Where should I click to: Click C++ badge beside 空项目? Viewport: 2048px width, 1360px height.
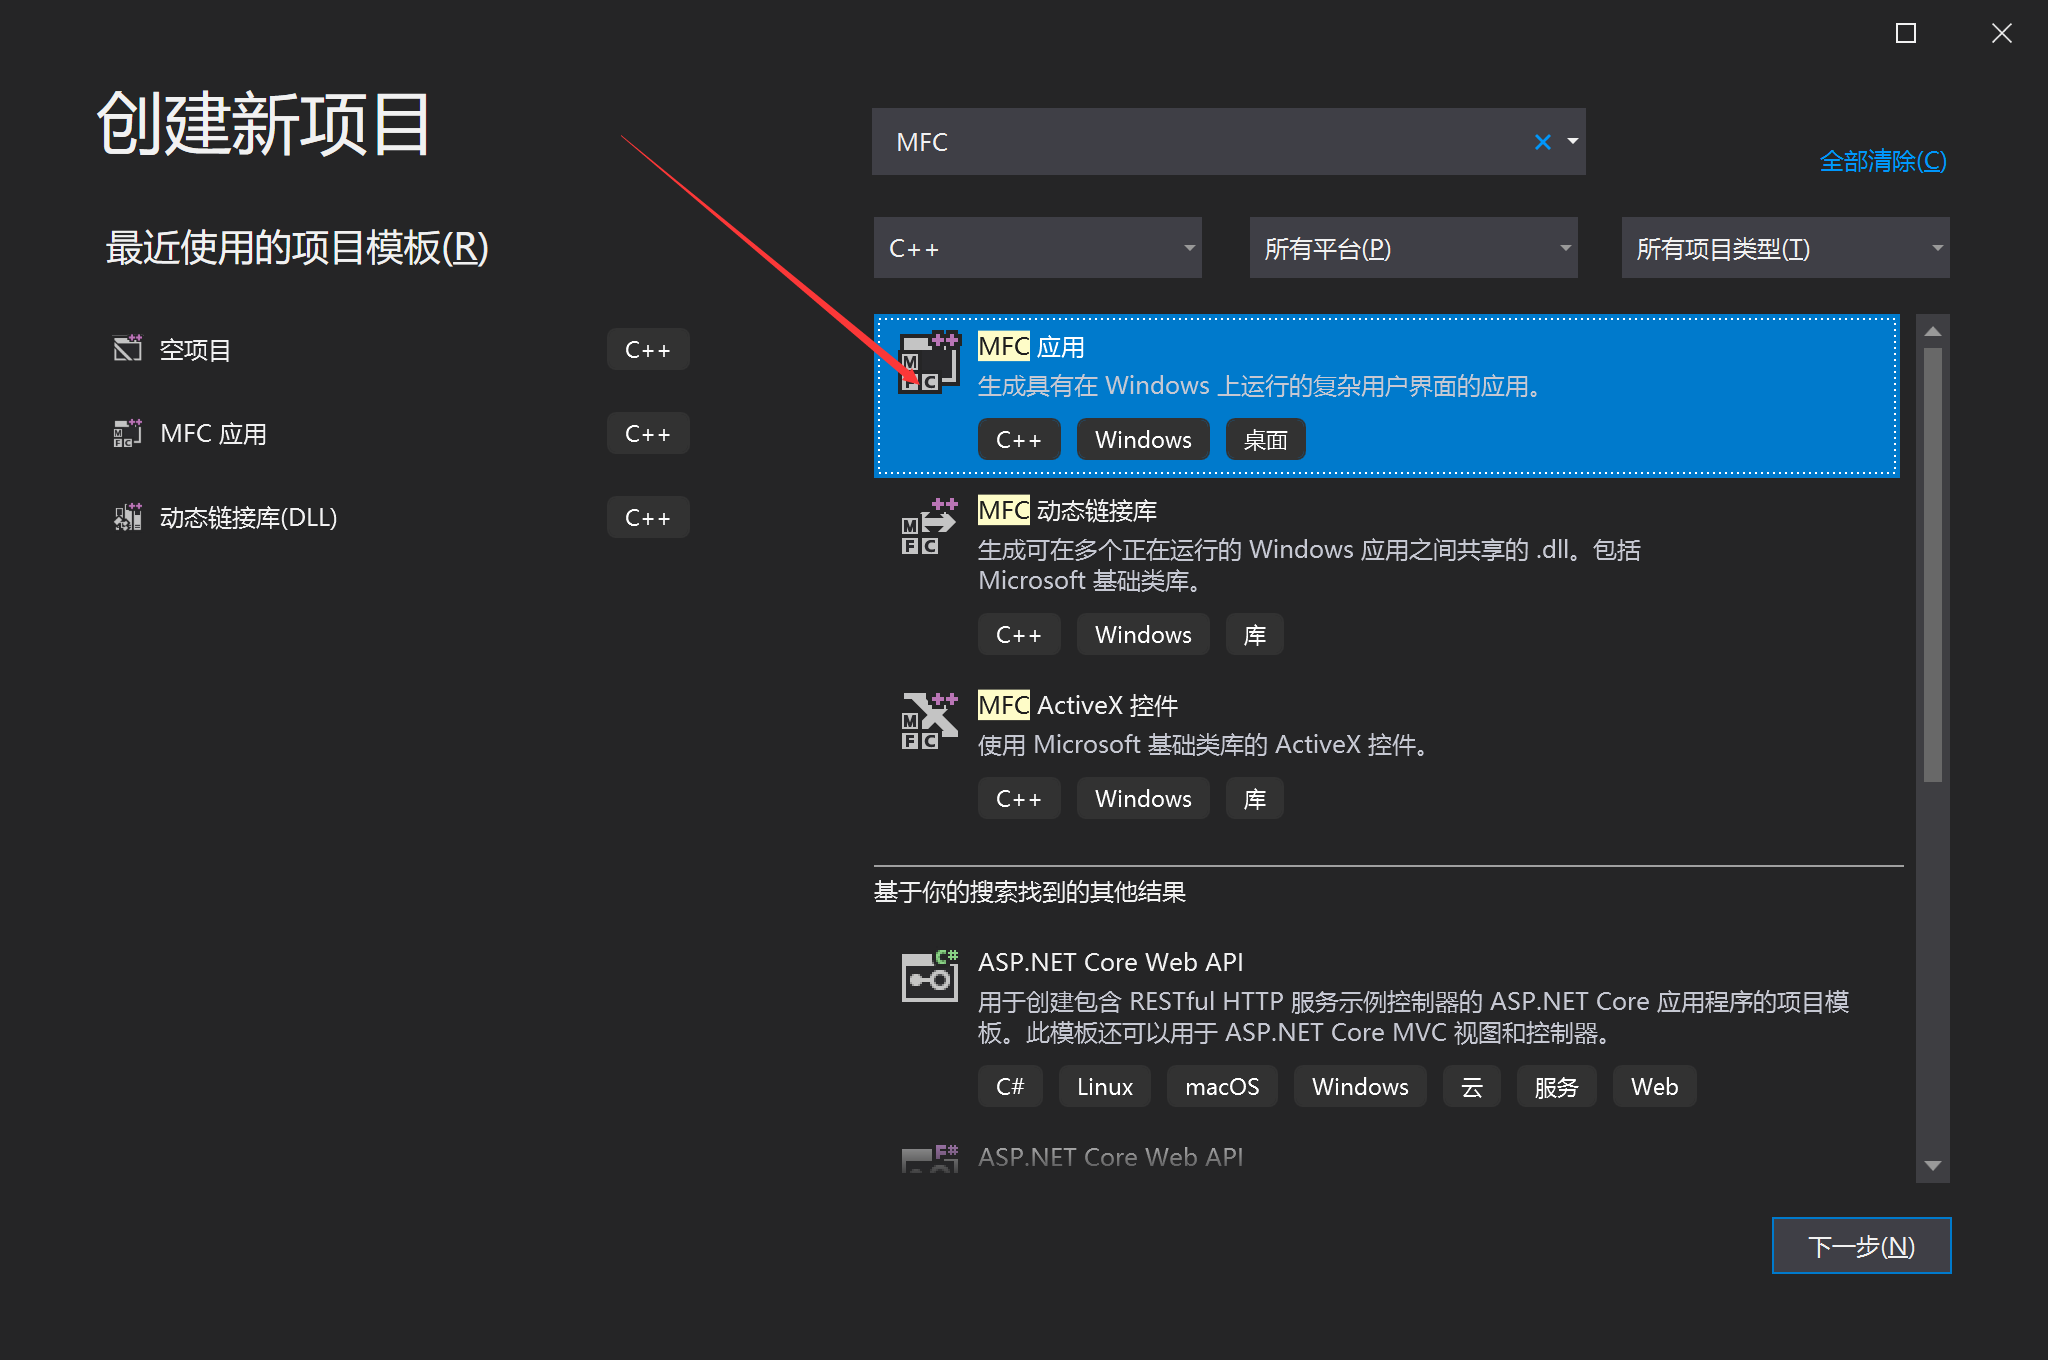tap(648, 349)
